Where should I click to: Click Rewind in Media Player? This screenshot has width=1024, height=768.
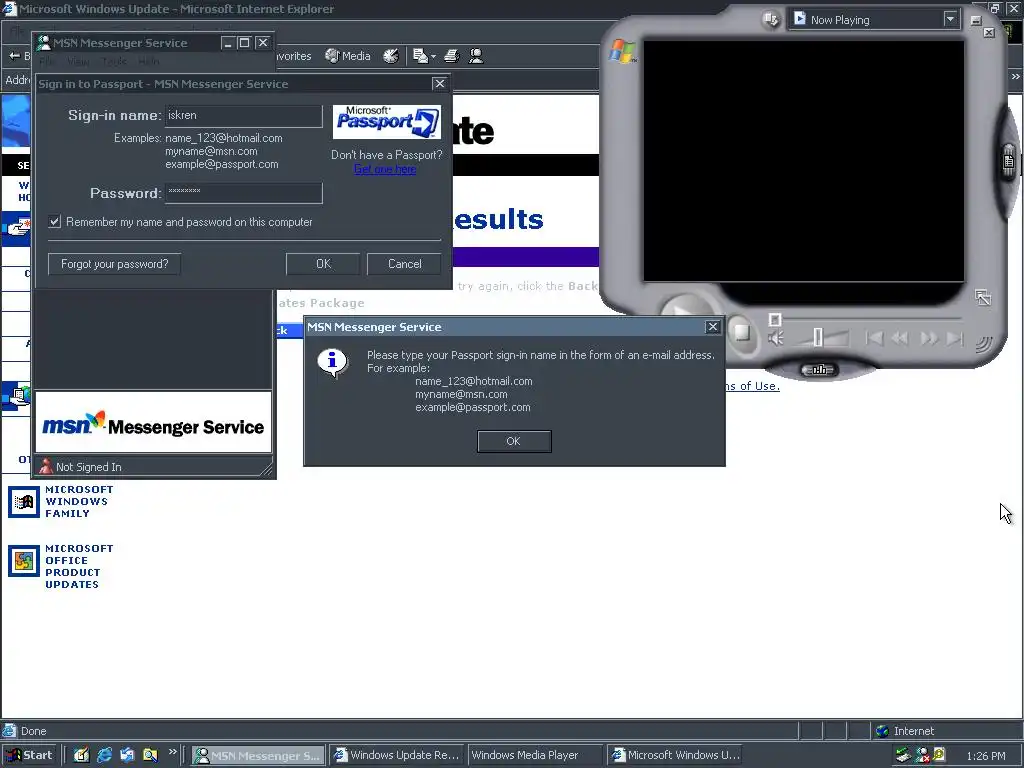(900, 338)
